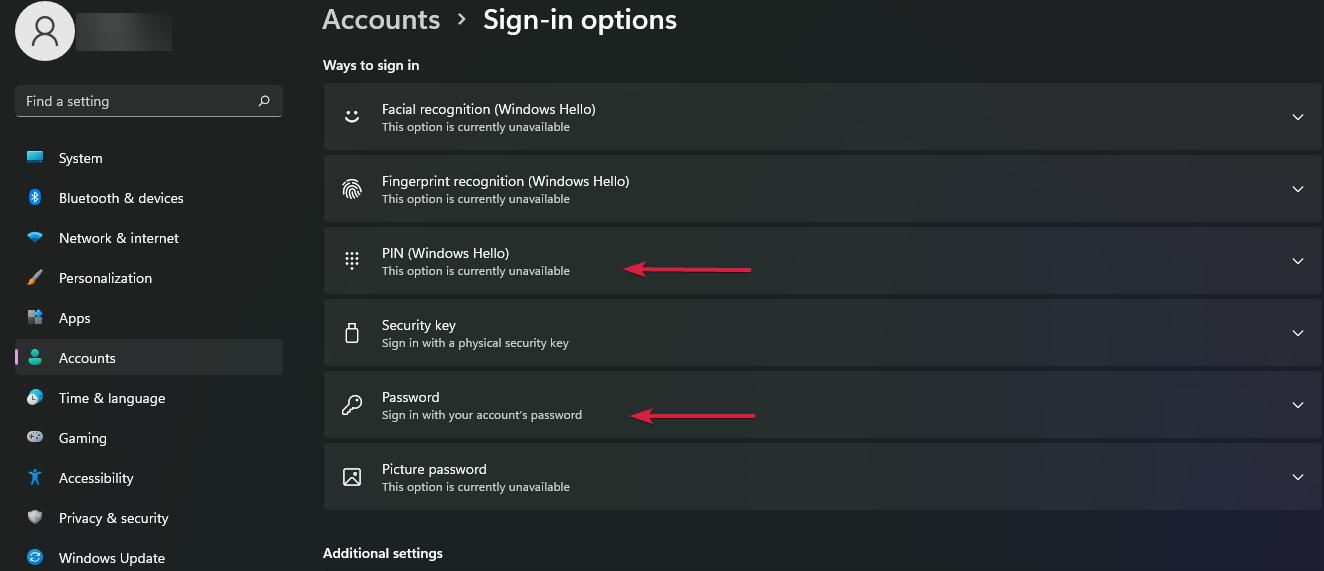Open the System settings section
This screenshot has height=571, width=1324.
(x=80, y=158)
